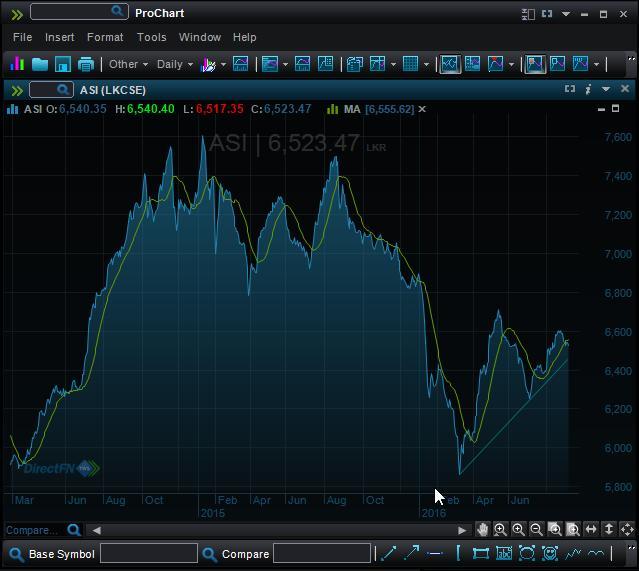Open the Format menu
639x571 pixels.
coord(105,37)
